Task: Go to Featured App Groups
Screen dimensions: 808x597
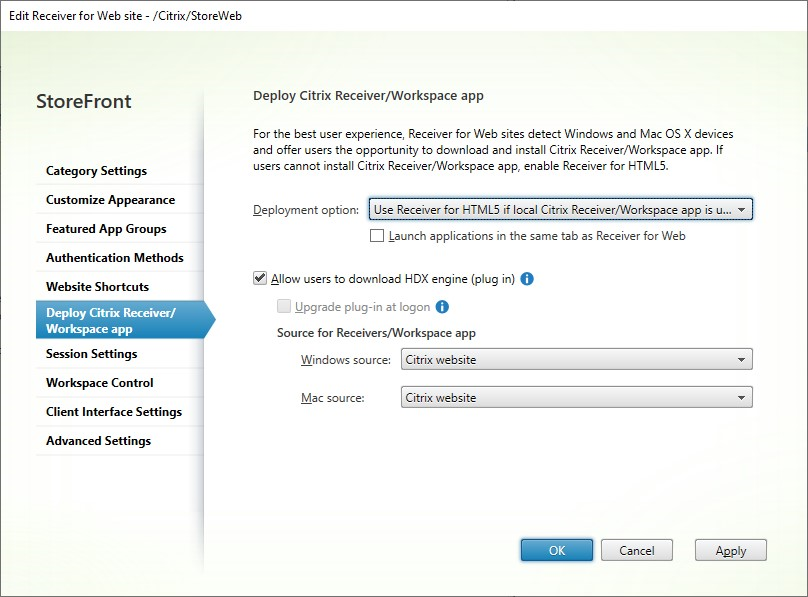Action: [106, 229]
